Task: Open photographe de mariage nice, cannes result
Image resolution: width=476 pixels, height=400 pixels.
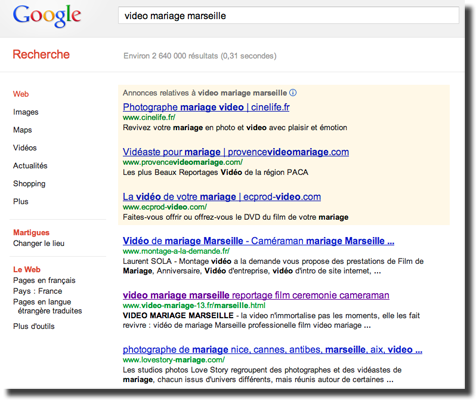Action: [x=272, y=350]
